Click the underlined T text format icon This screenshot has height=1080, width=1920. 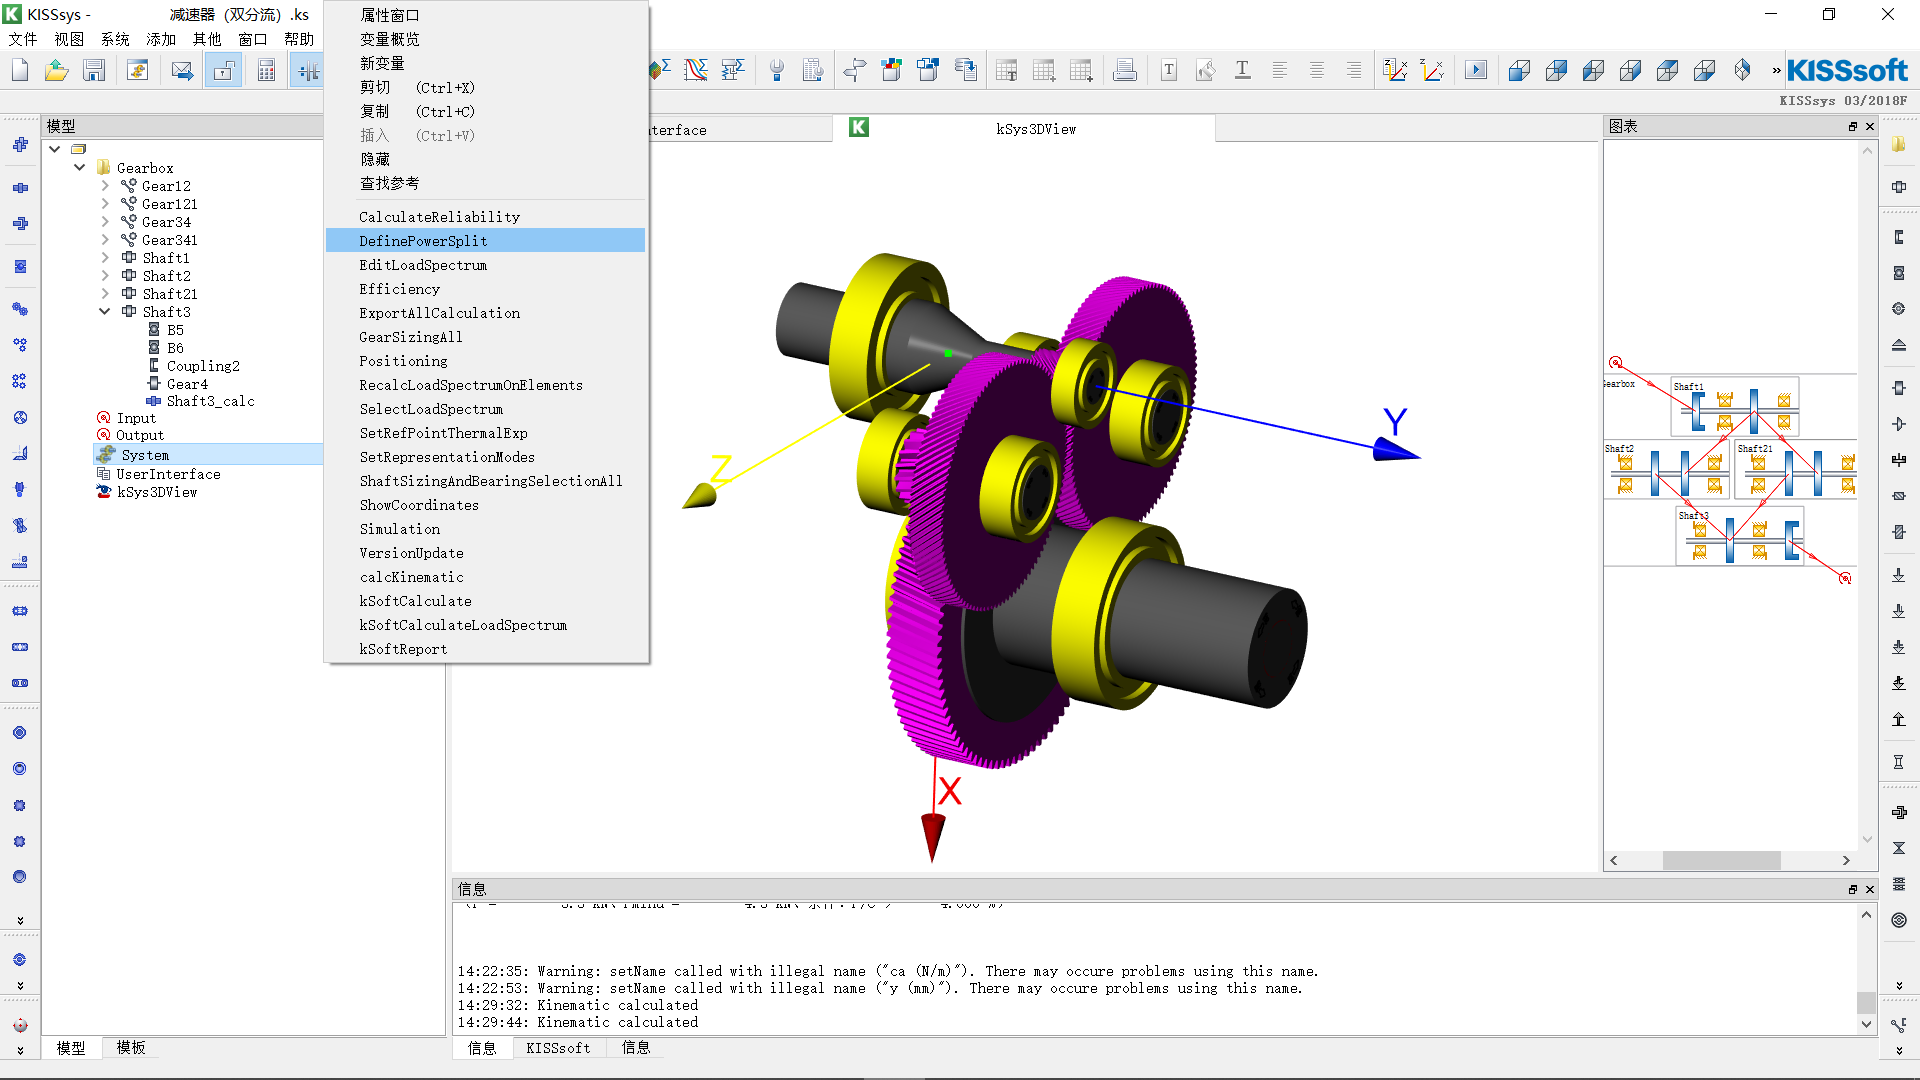click(x=1243, y=70)
